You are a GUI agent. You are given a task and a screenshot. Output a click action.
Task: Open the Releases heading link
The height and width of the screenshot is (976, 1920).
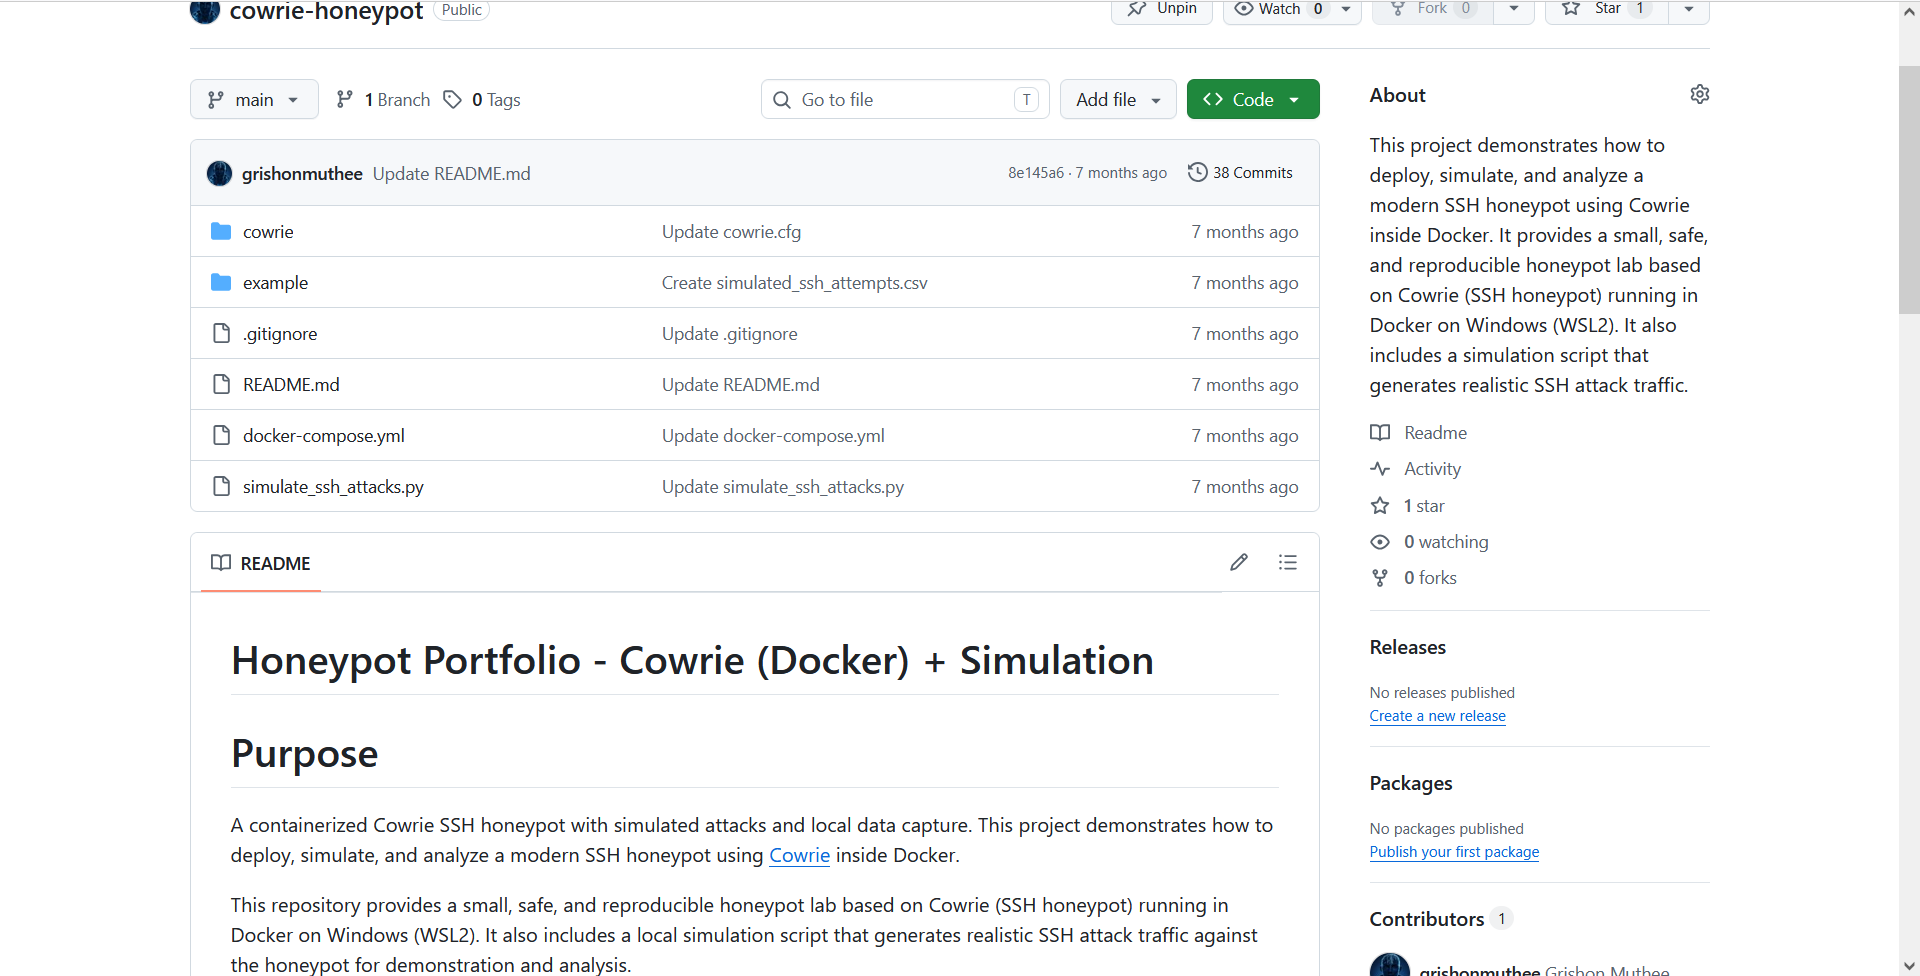(1408, 647)
